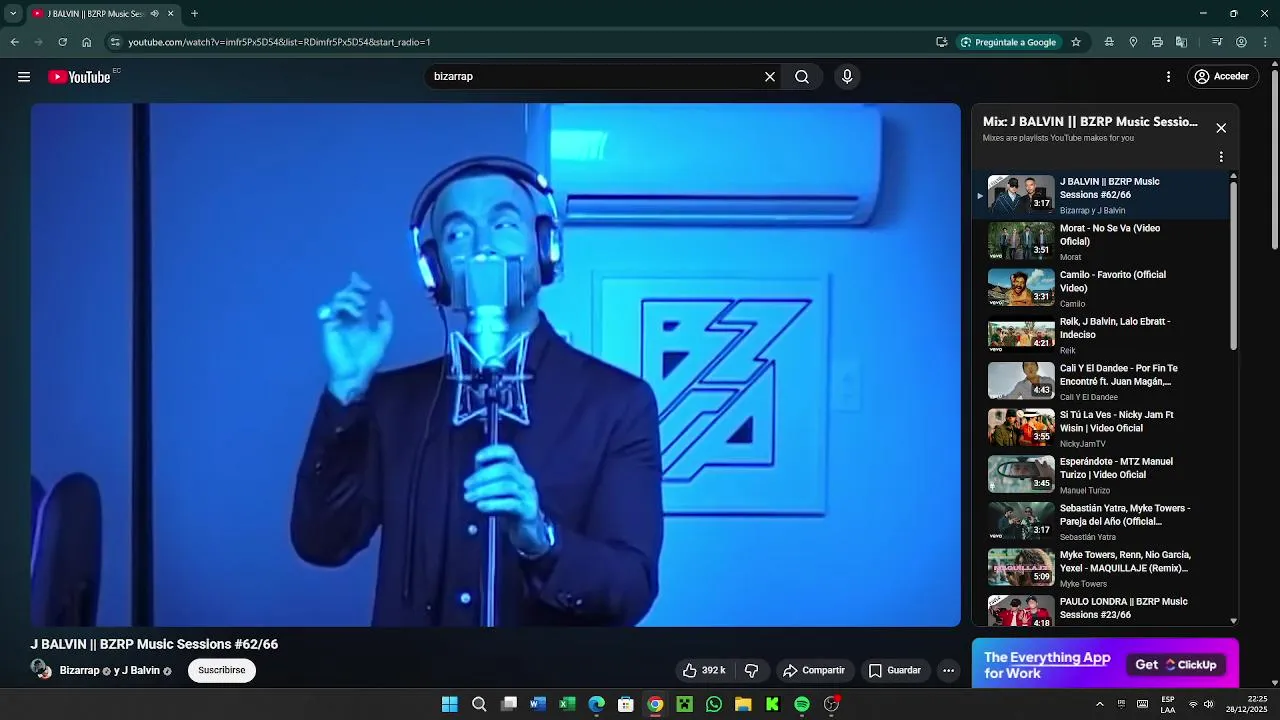
Task: Select Cali Y El Dandee Por Fin Te Encontré
Action: [1100, 382]
